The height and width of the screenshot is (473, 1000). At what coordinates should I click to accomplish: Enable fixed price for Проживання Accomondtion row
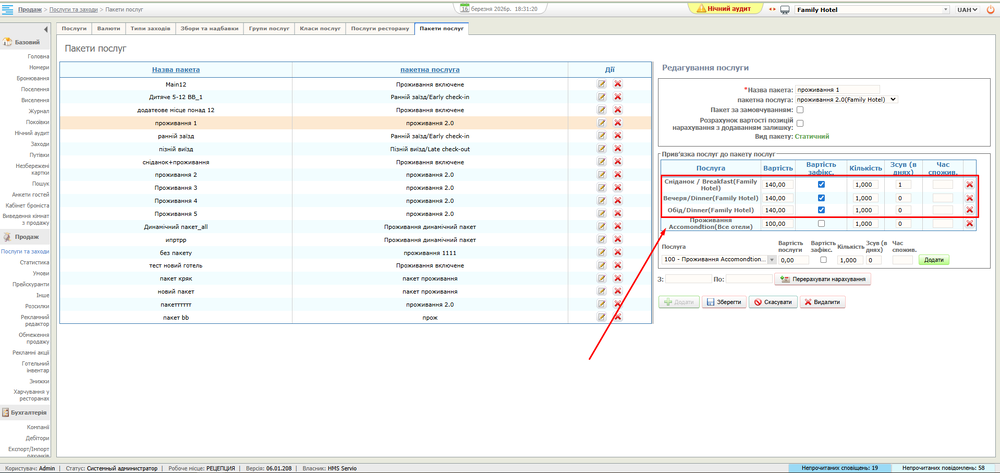pos(821,224)
